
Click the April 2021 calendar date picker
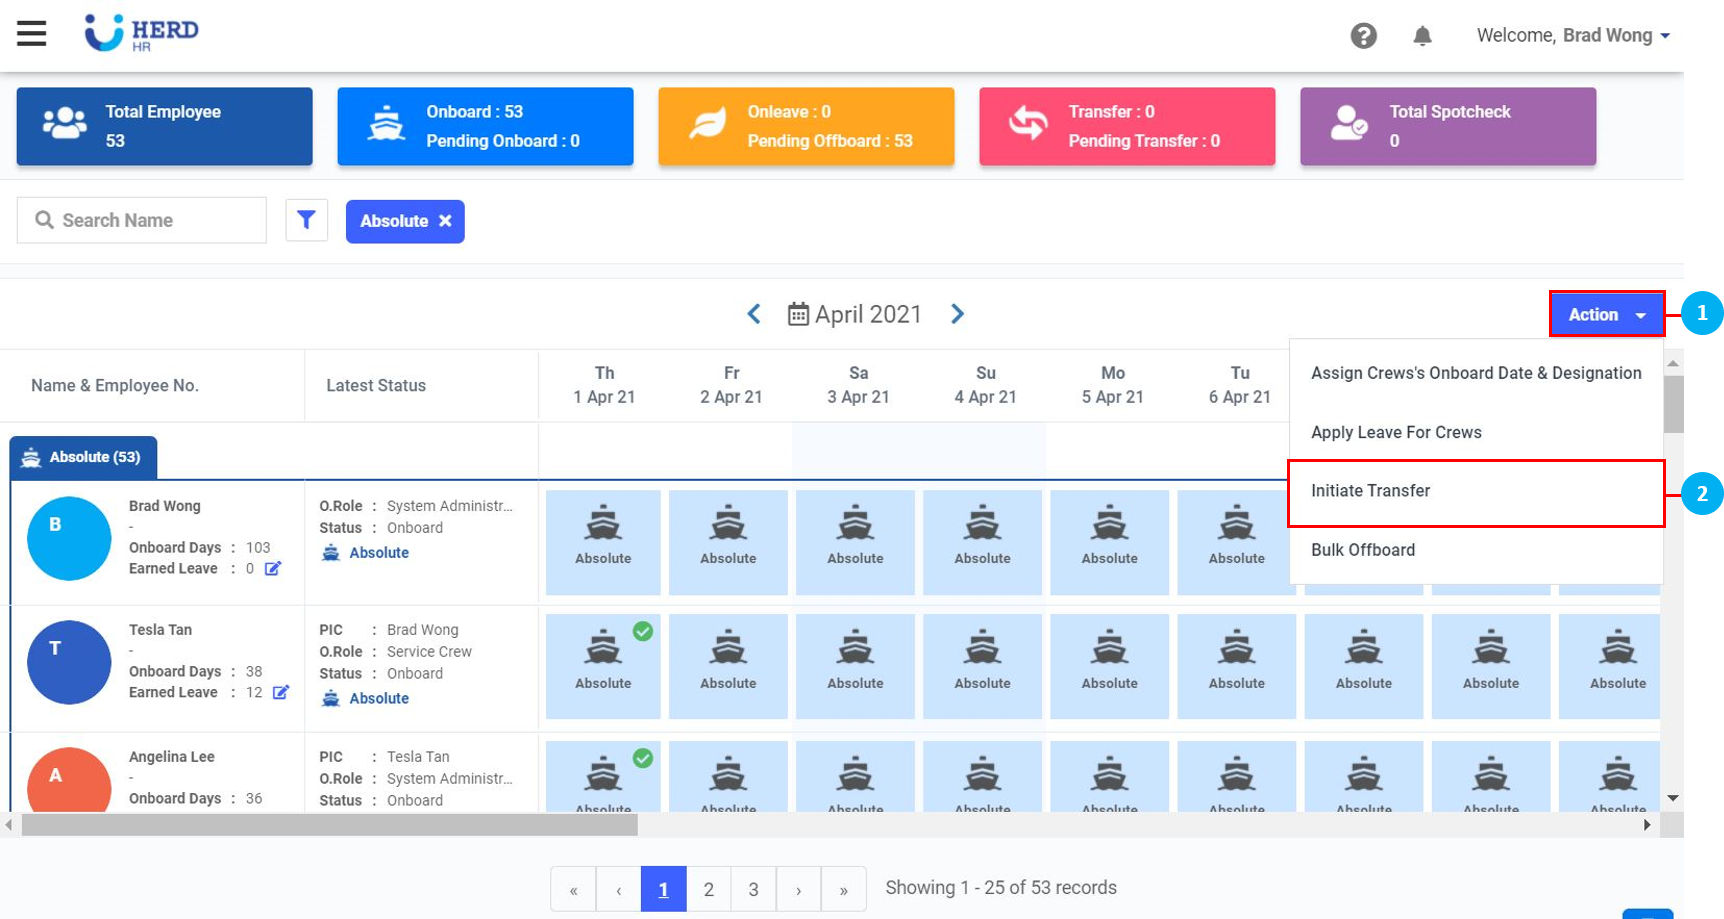coord(855,314)
